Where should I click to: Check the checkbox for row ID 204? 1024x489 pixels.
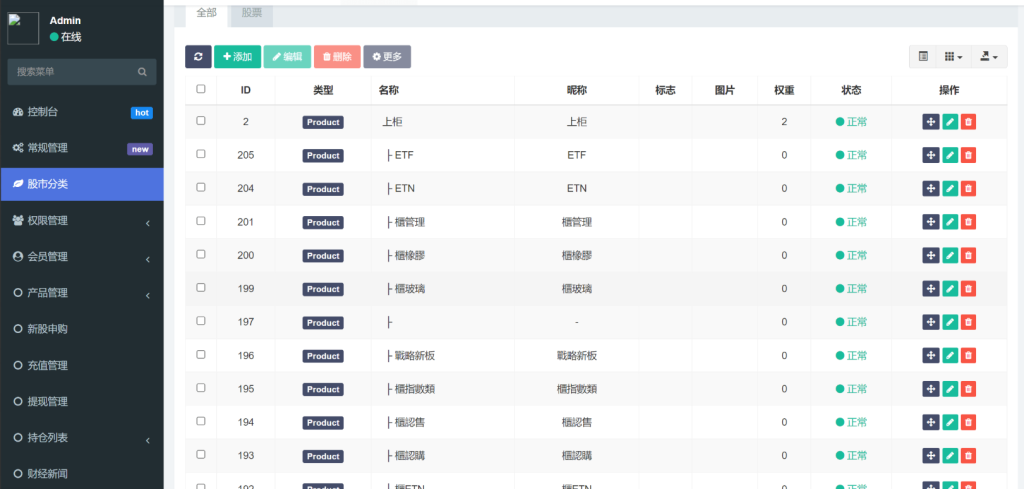click(x=200, y=187)
